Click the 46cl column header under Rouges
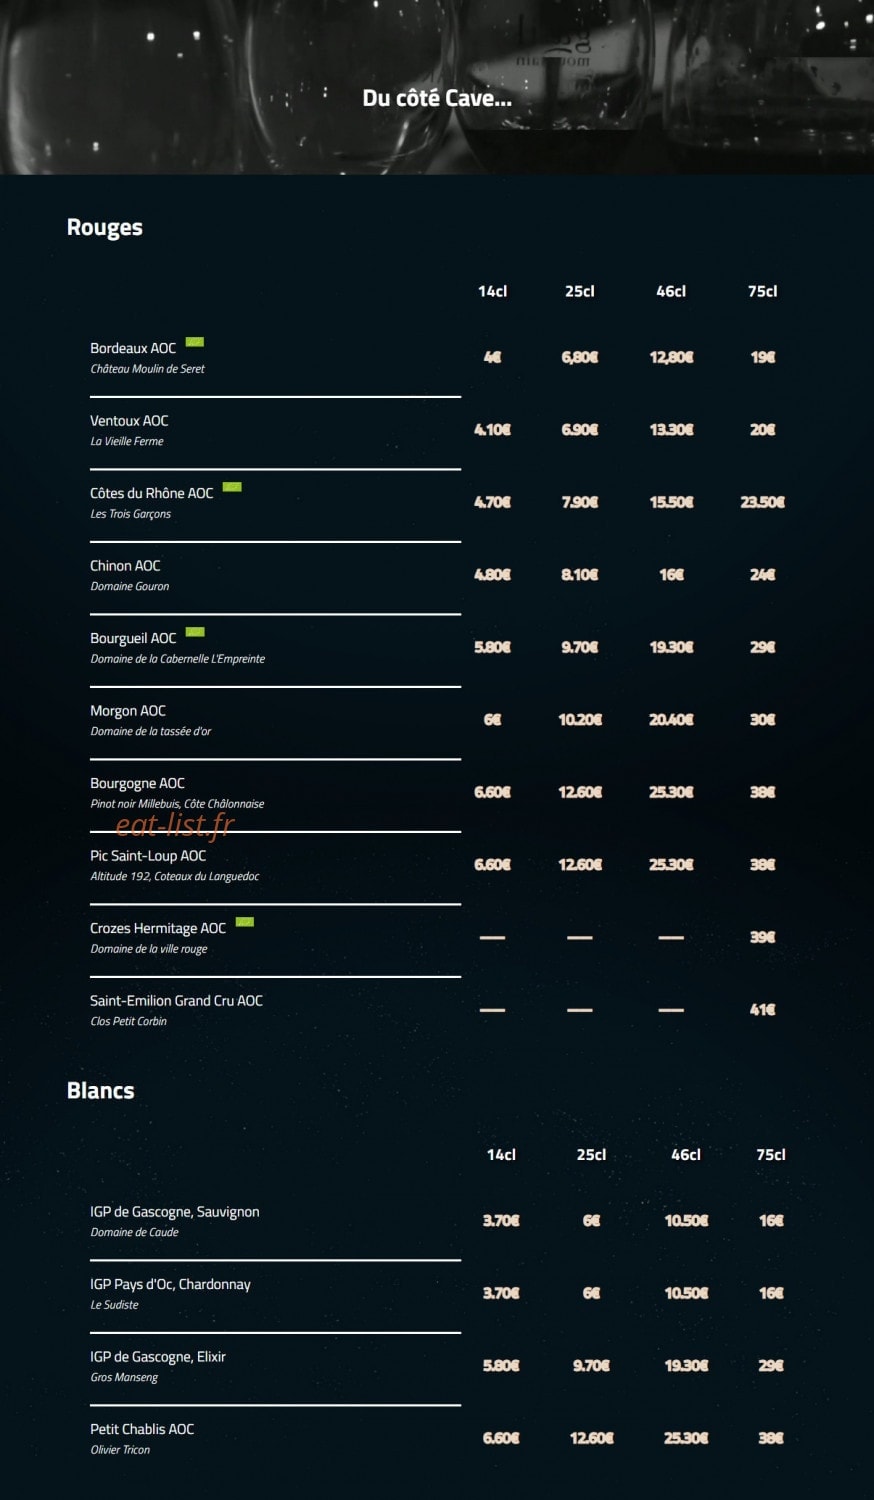The height and width of the screenshot is (1500, 874). click(x=671, y=291)
